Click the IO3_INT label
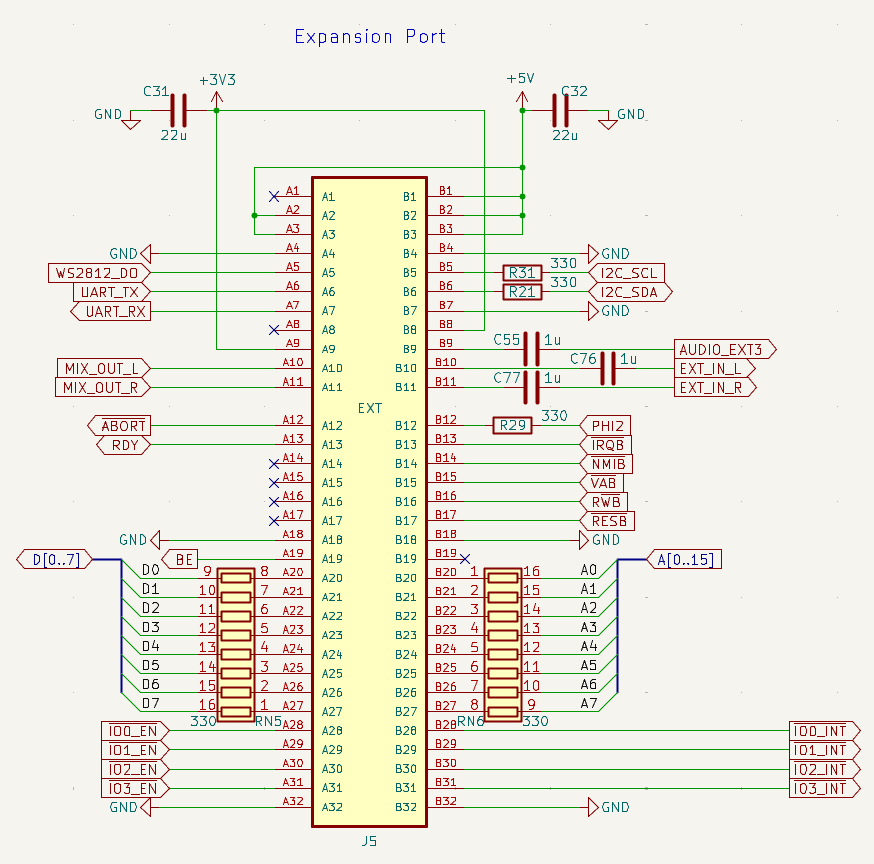Image resolution: width=874 pixels, height=864 pixels. [823, 789]
